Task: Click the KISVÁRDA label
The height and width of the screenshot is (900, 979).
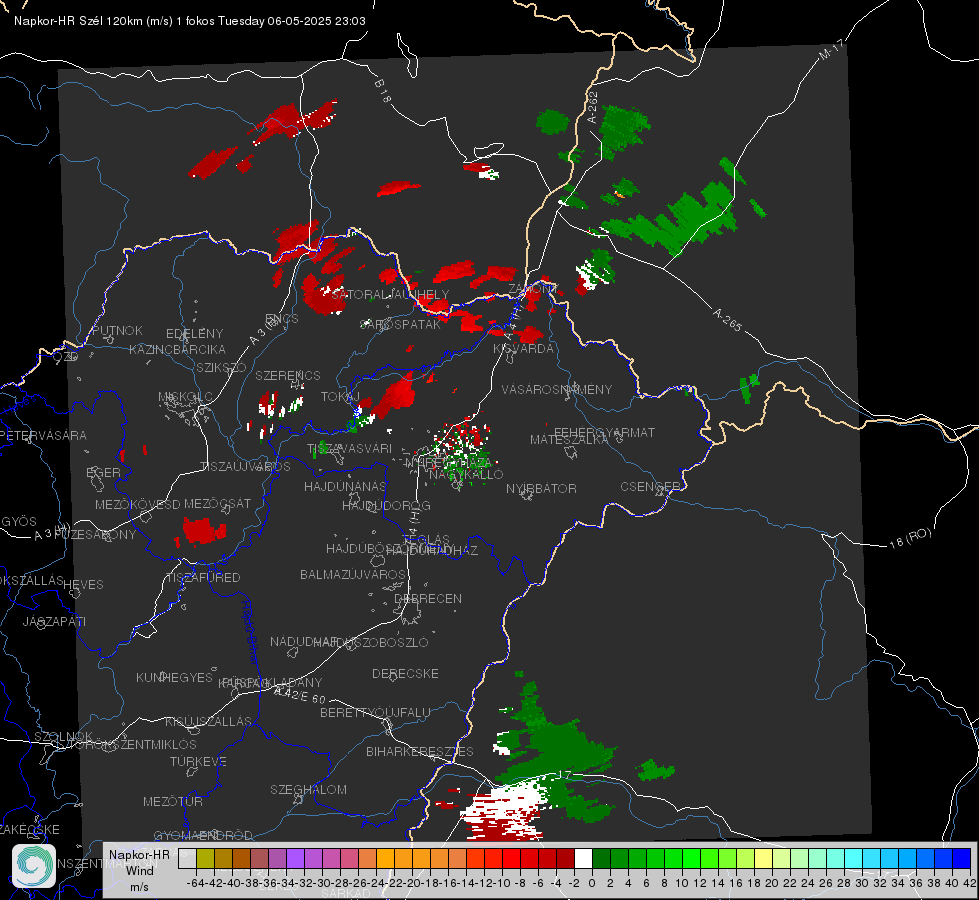Action: point(524,349)
